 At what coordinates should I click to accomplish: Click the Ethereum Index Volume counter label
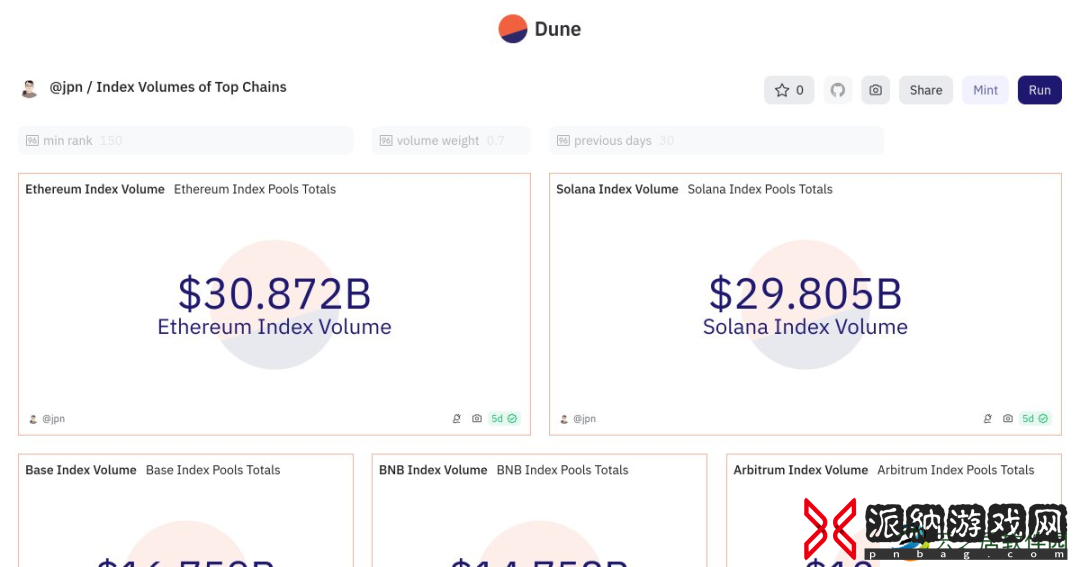pos(275,327)
